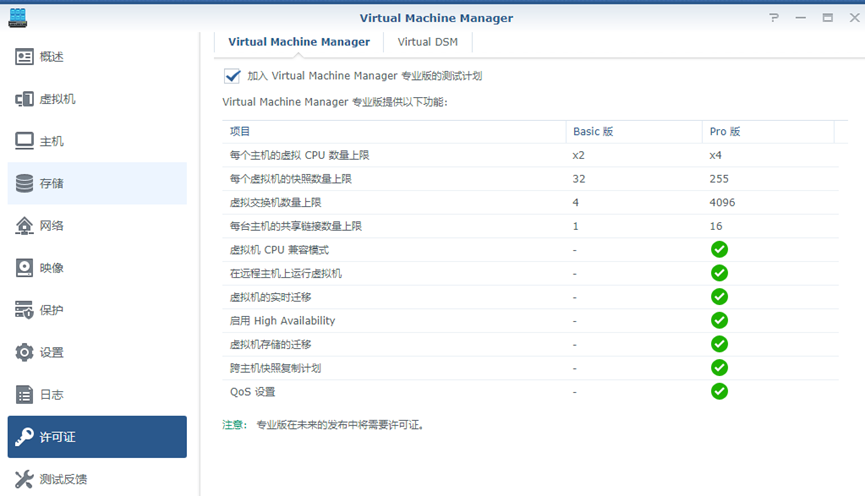Uncheck the 加入 Virtual Machine Manager 专业版 beta checkbox
The width and height of the screenshot is (865, 496).
click(232, 76)
